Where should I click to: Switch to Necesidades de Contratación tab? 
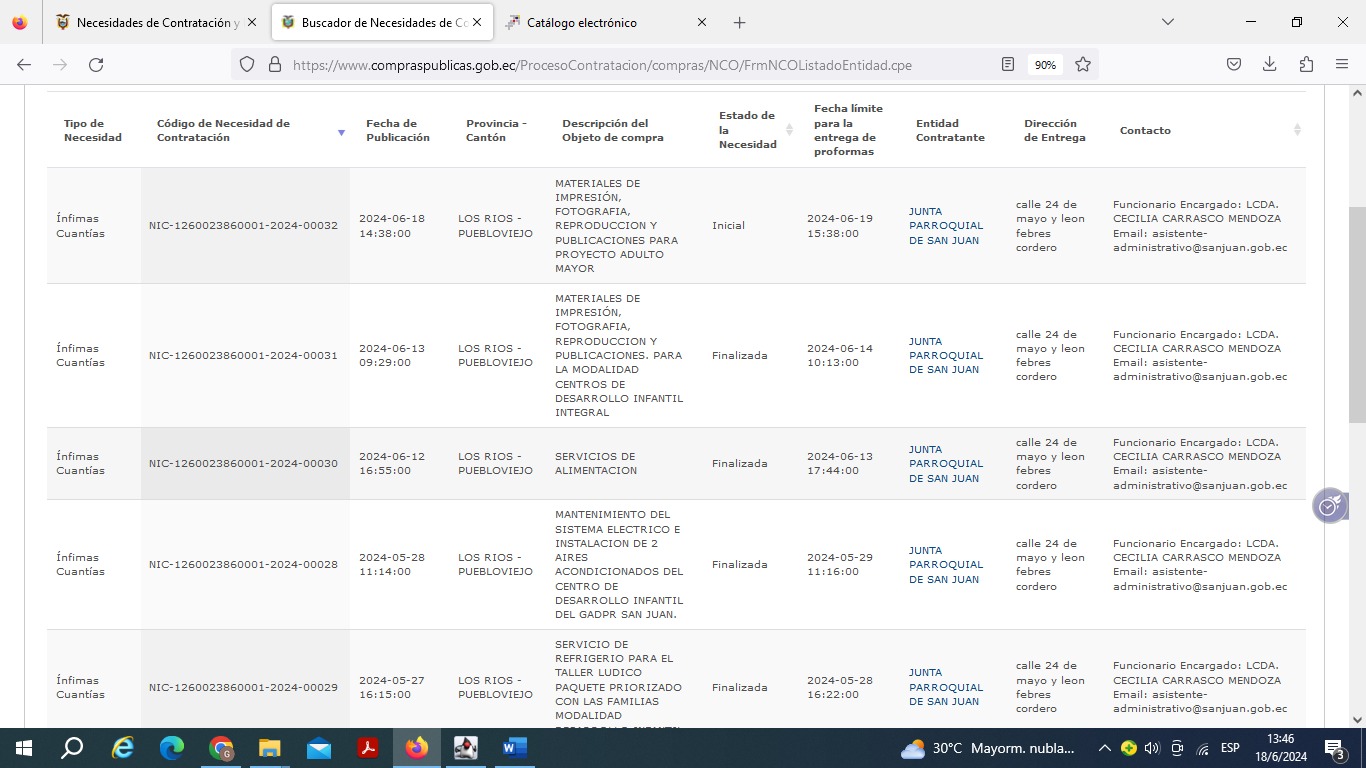pos(150,22)
